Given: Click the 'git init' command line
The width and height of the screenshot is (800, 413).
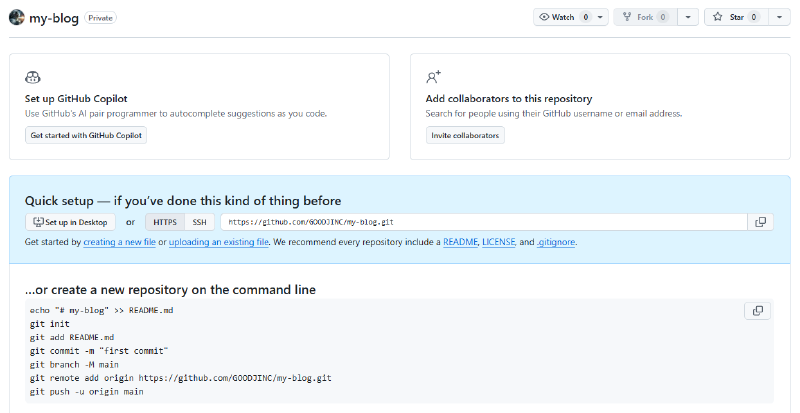Looking at the screenshot, I should tap(49, 324).
